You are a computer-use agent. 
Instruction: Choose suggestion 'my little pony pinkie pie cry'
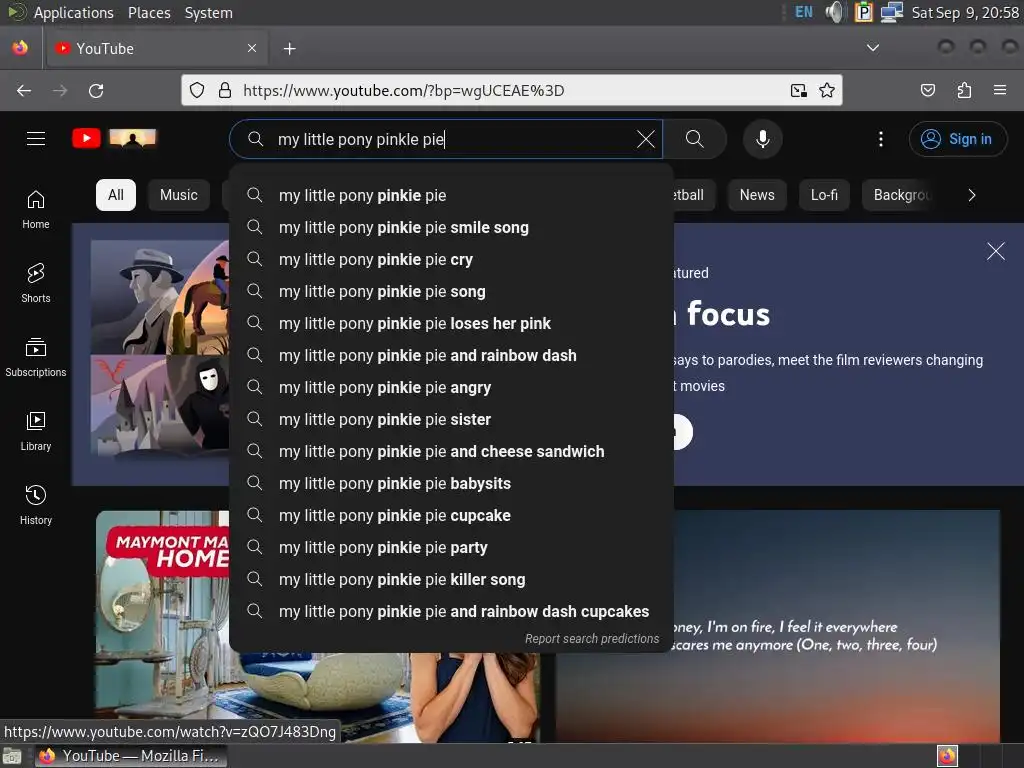451,259
